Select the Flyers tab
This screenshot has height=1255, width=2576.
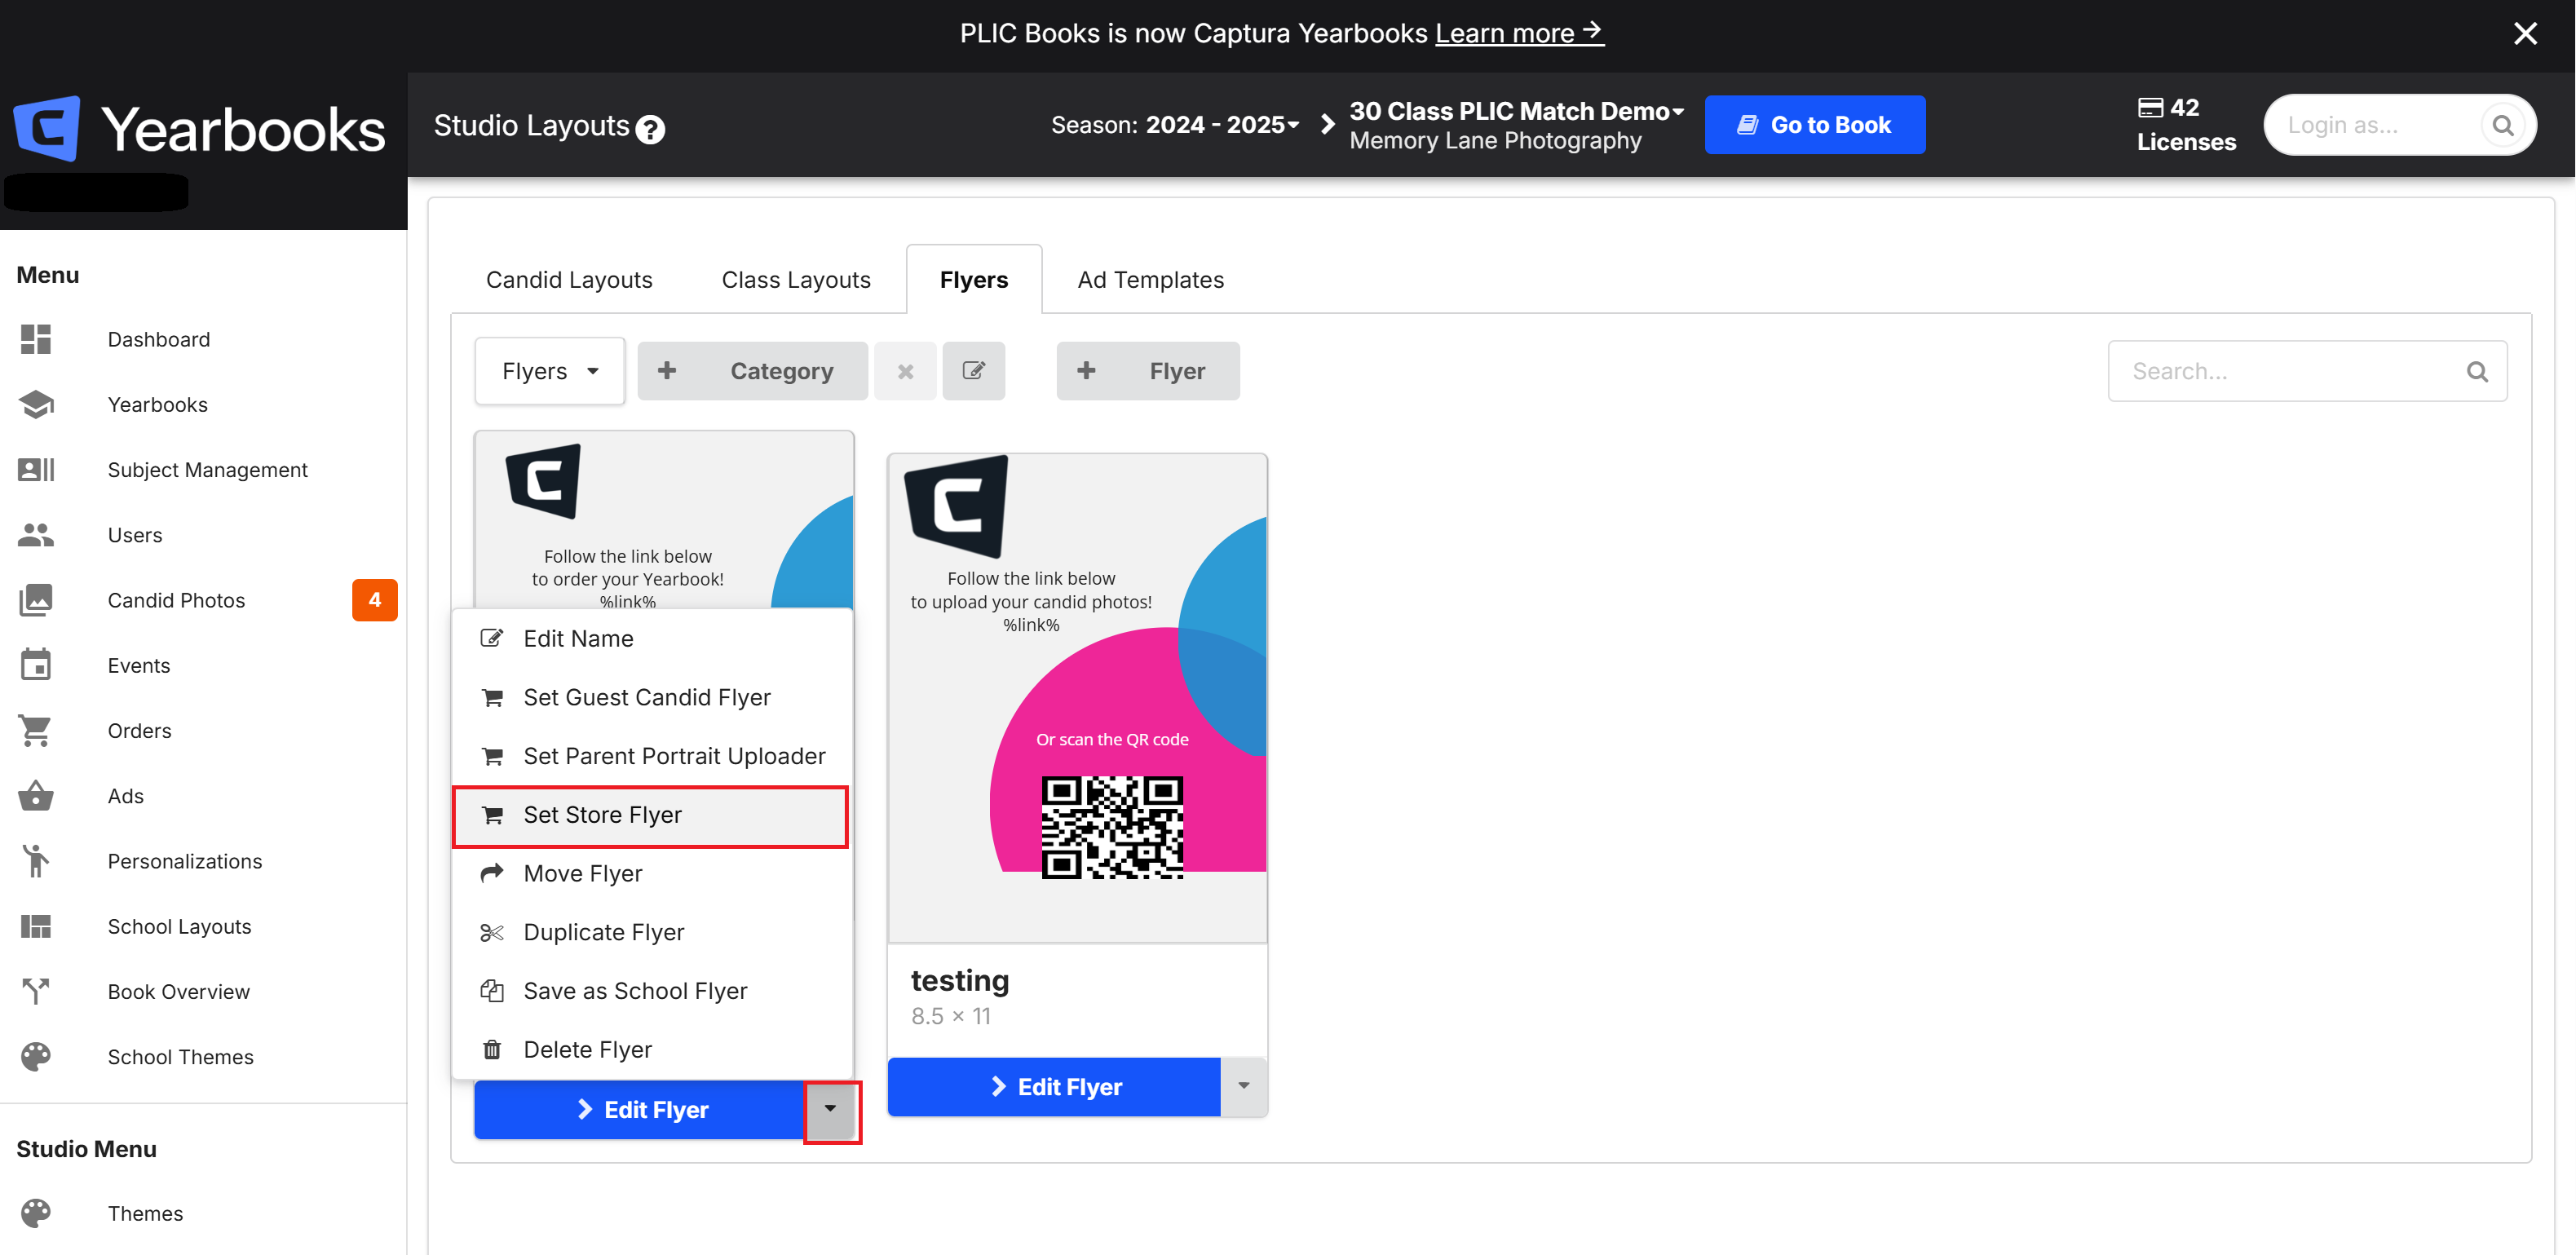coord(974,280)
